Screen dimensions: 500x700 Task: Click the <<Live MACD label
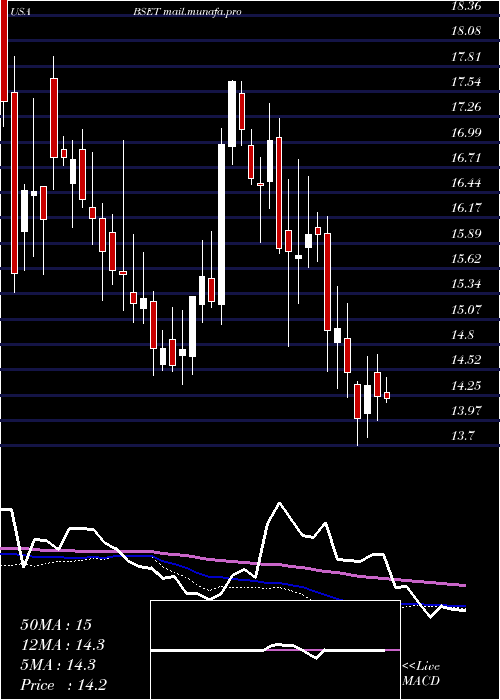coord(421,674)
